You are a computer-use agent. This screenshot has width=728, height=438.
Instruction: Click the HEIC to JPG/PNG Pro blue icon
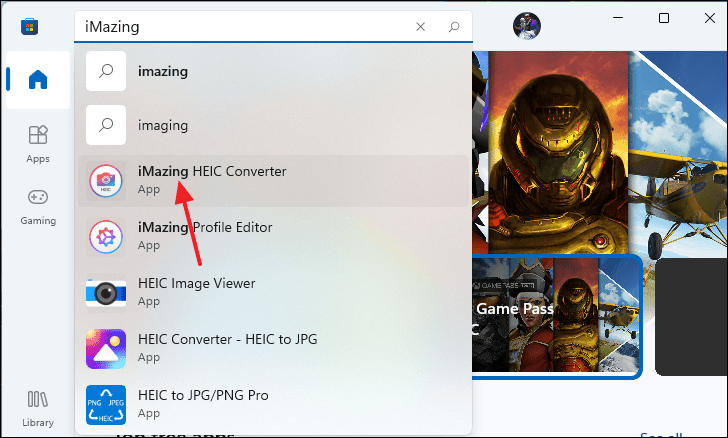click(106, 405)
